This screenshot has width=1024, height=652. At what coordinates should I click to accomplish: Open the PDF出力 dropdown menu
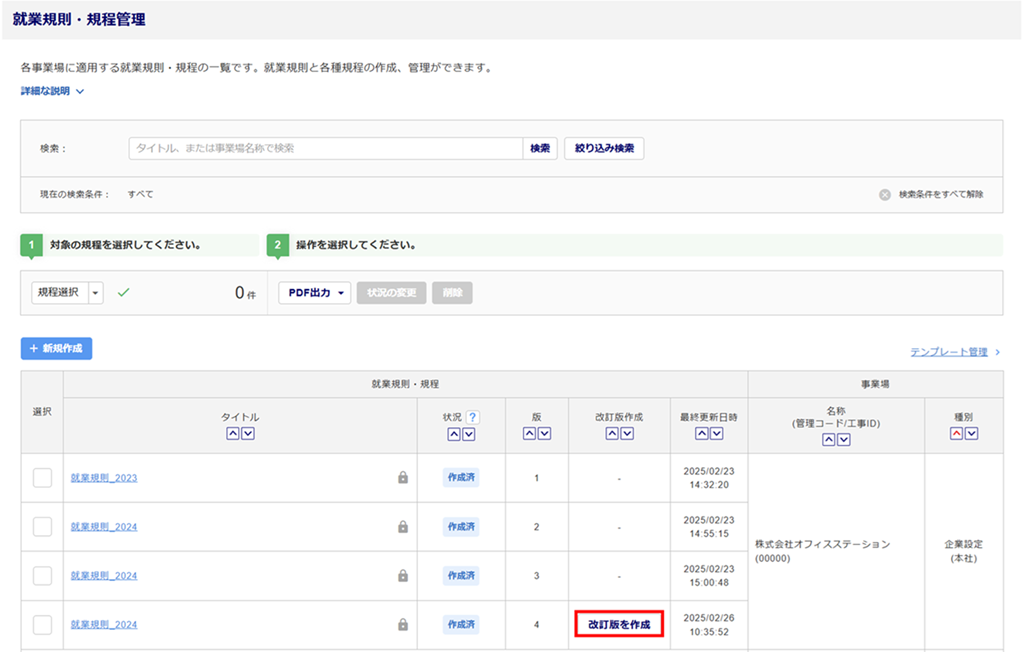coord(314,293)
